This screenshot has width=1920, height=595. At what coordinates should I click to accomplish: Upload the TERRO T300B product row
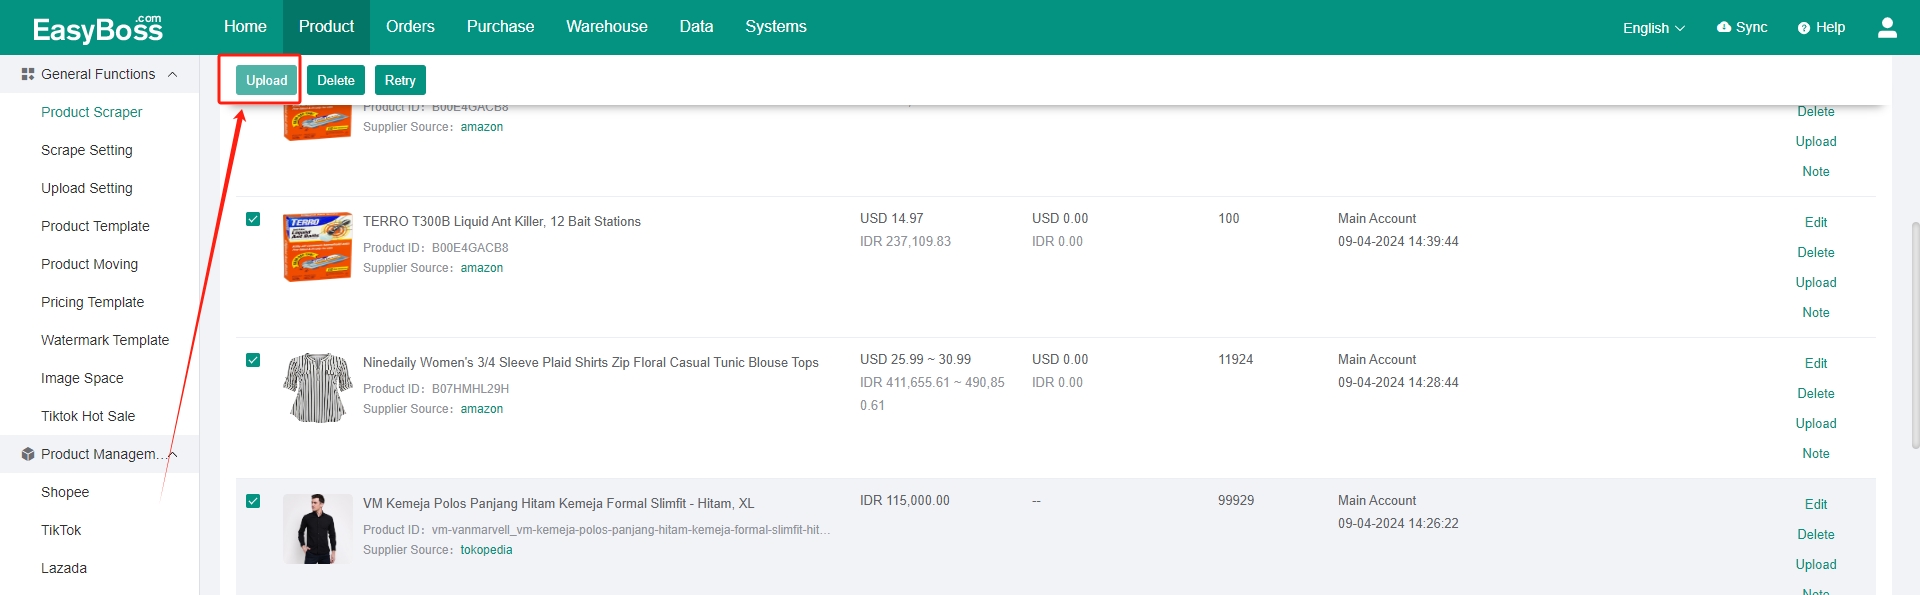(x=1816, y=282)
